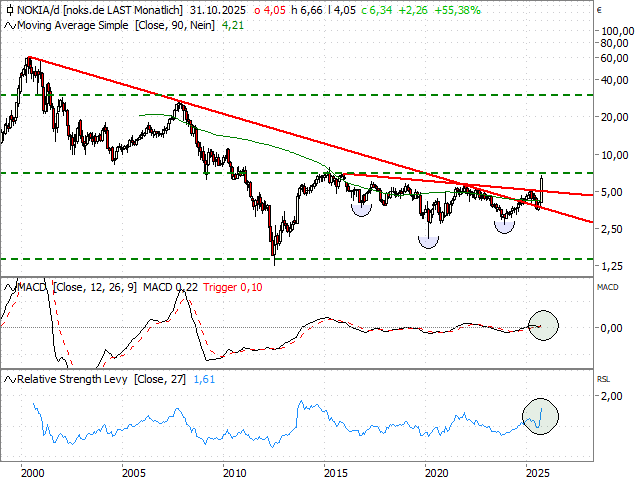This screenshot has width=640, height=480.
Task: Click the year 2020 on the time axis
Action: pos(437,473)
